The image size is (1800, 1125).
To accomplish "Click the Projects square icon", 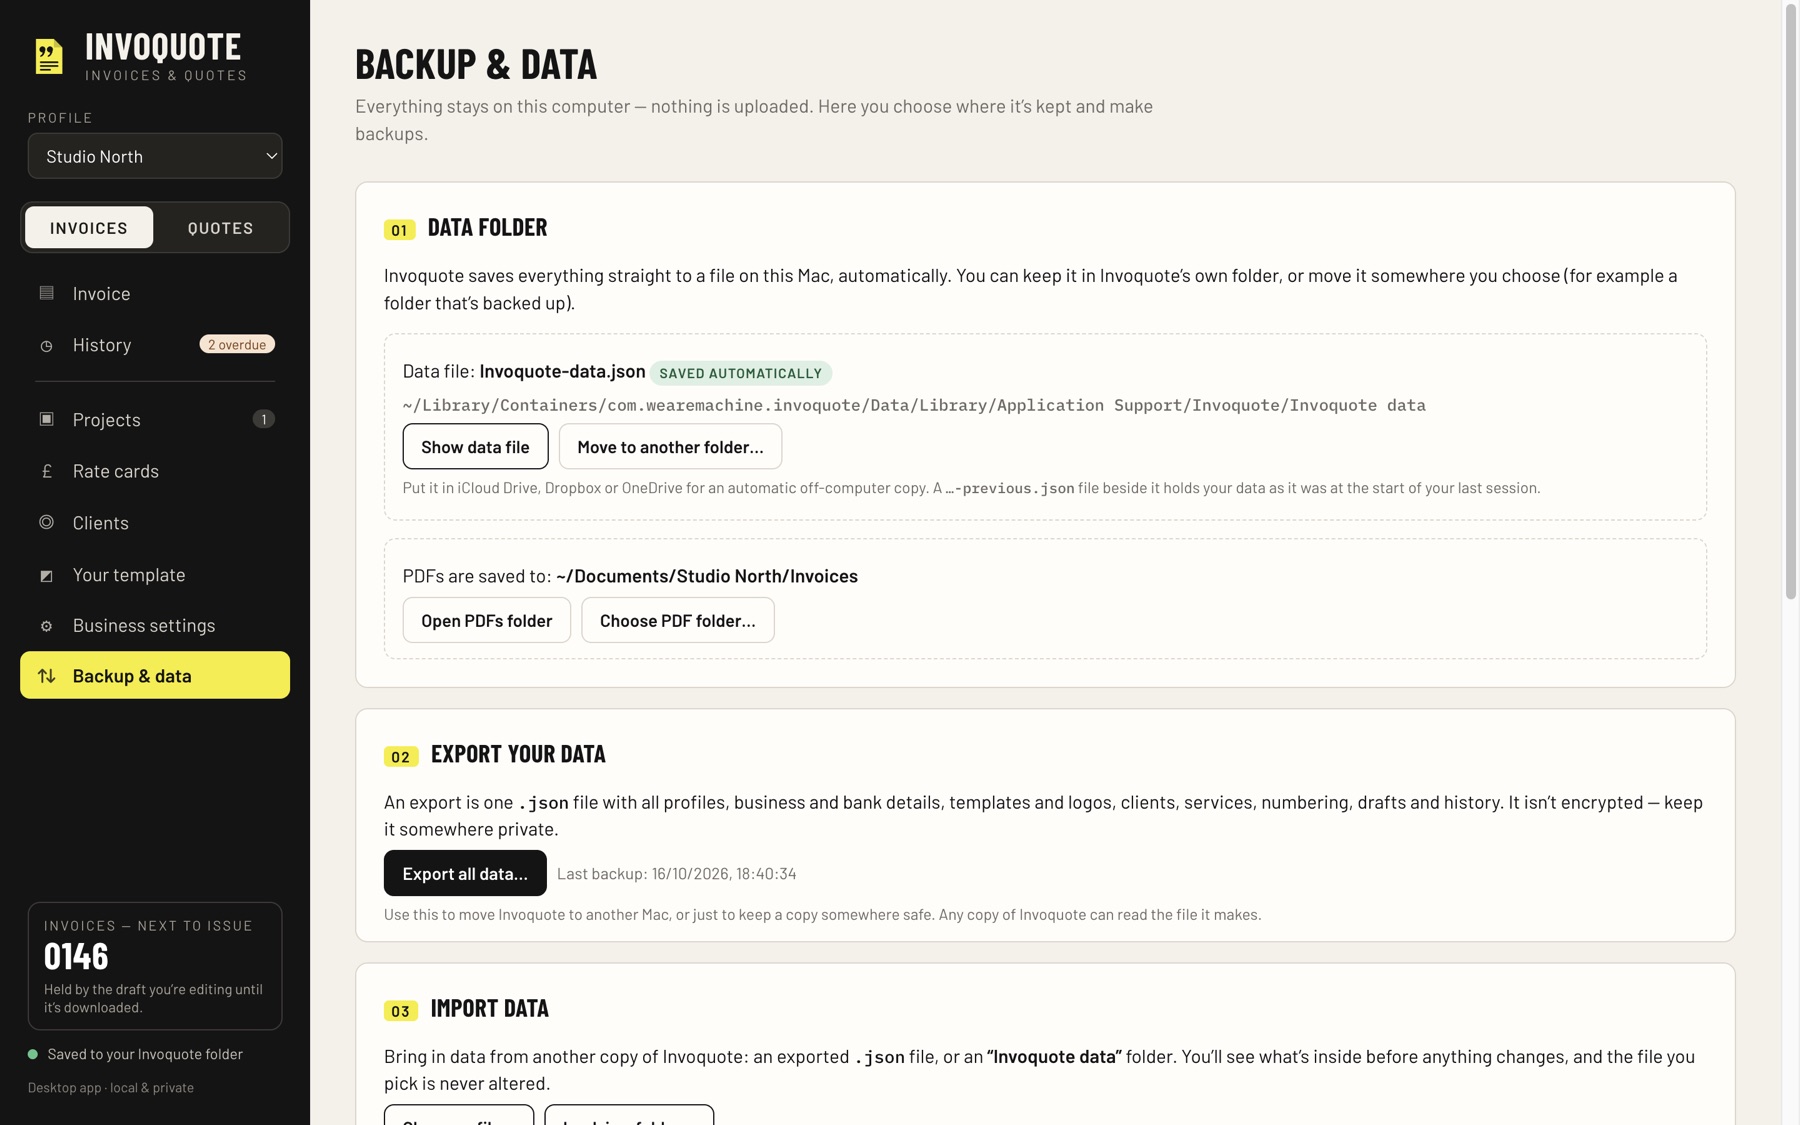I will 46,419.
